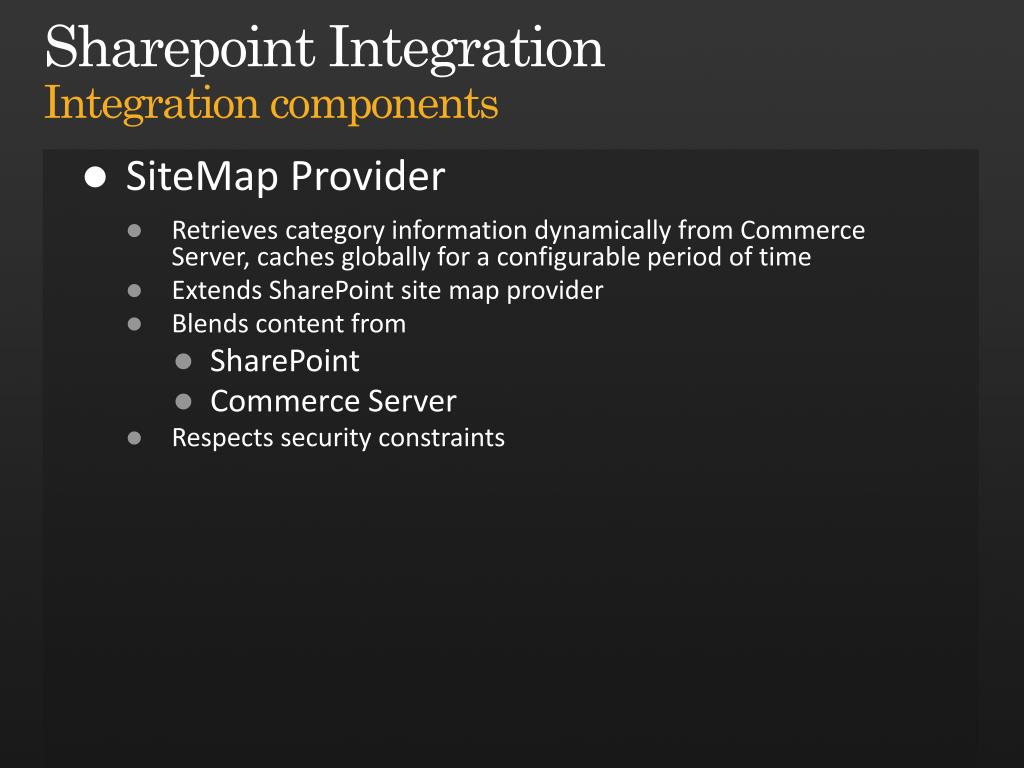Click the bullet next to Extends SharePoint
The image size is (1024, 768).
tap(135, 291)
